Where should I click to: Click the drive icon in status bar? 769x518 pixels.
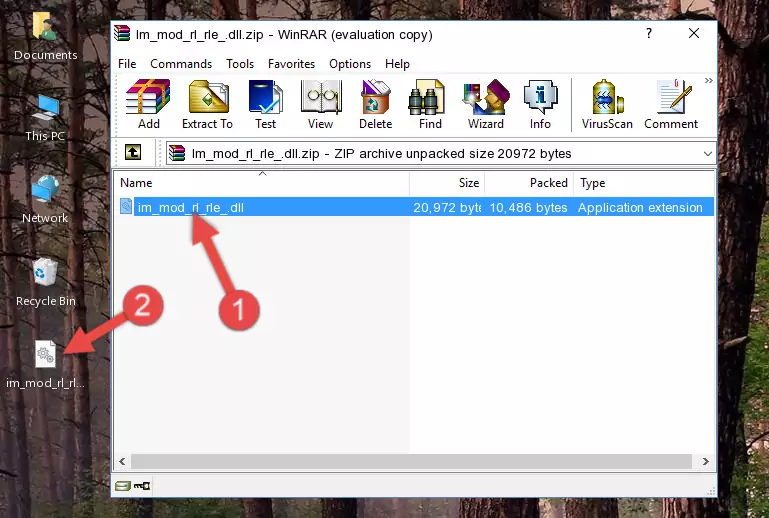(123, 486)
